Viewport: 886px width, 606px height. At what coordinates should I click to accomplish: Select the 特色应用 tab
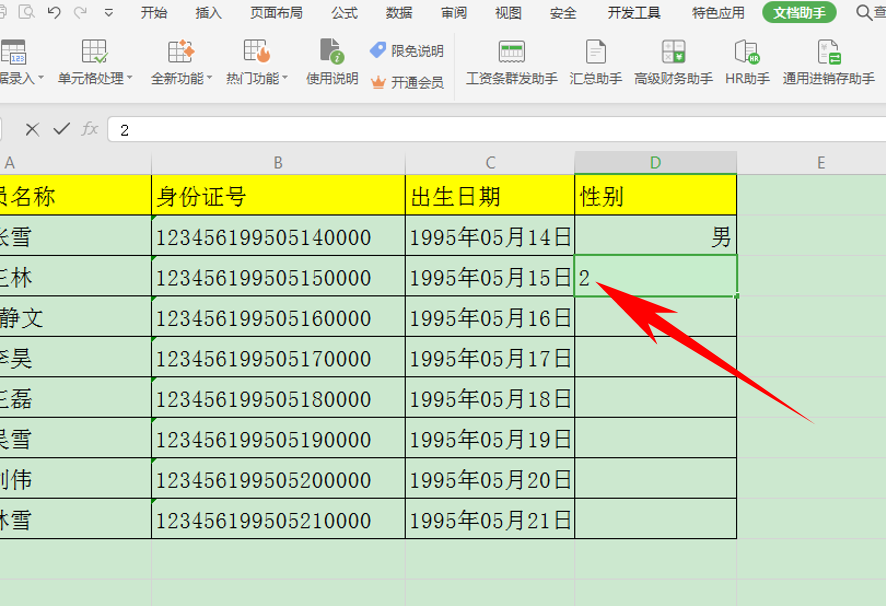(x=718, y=12)
